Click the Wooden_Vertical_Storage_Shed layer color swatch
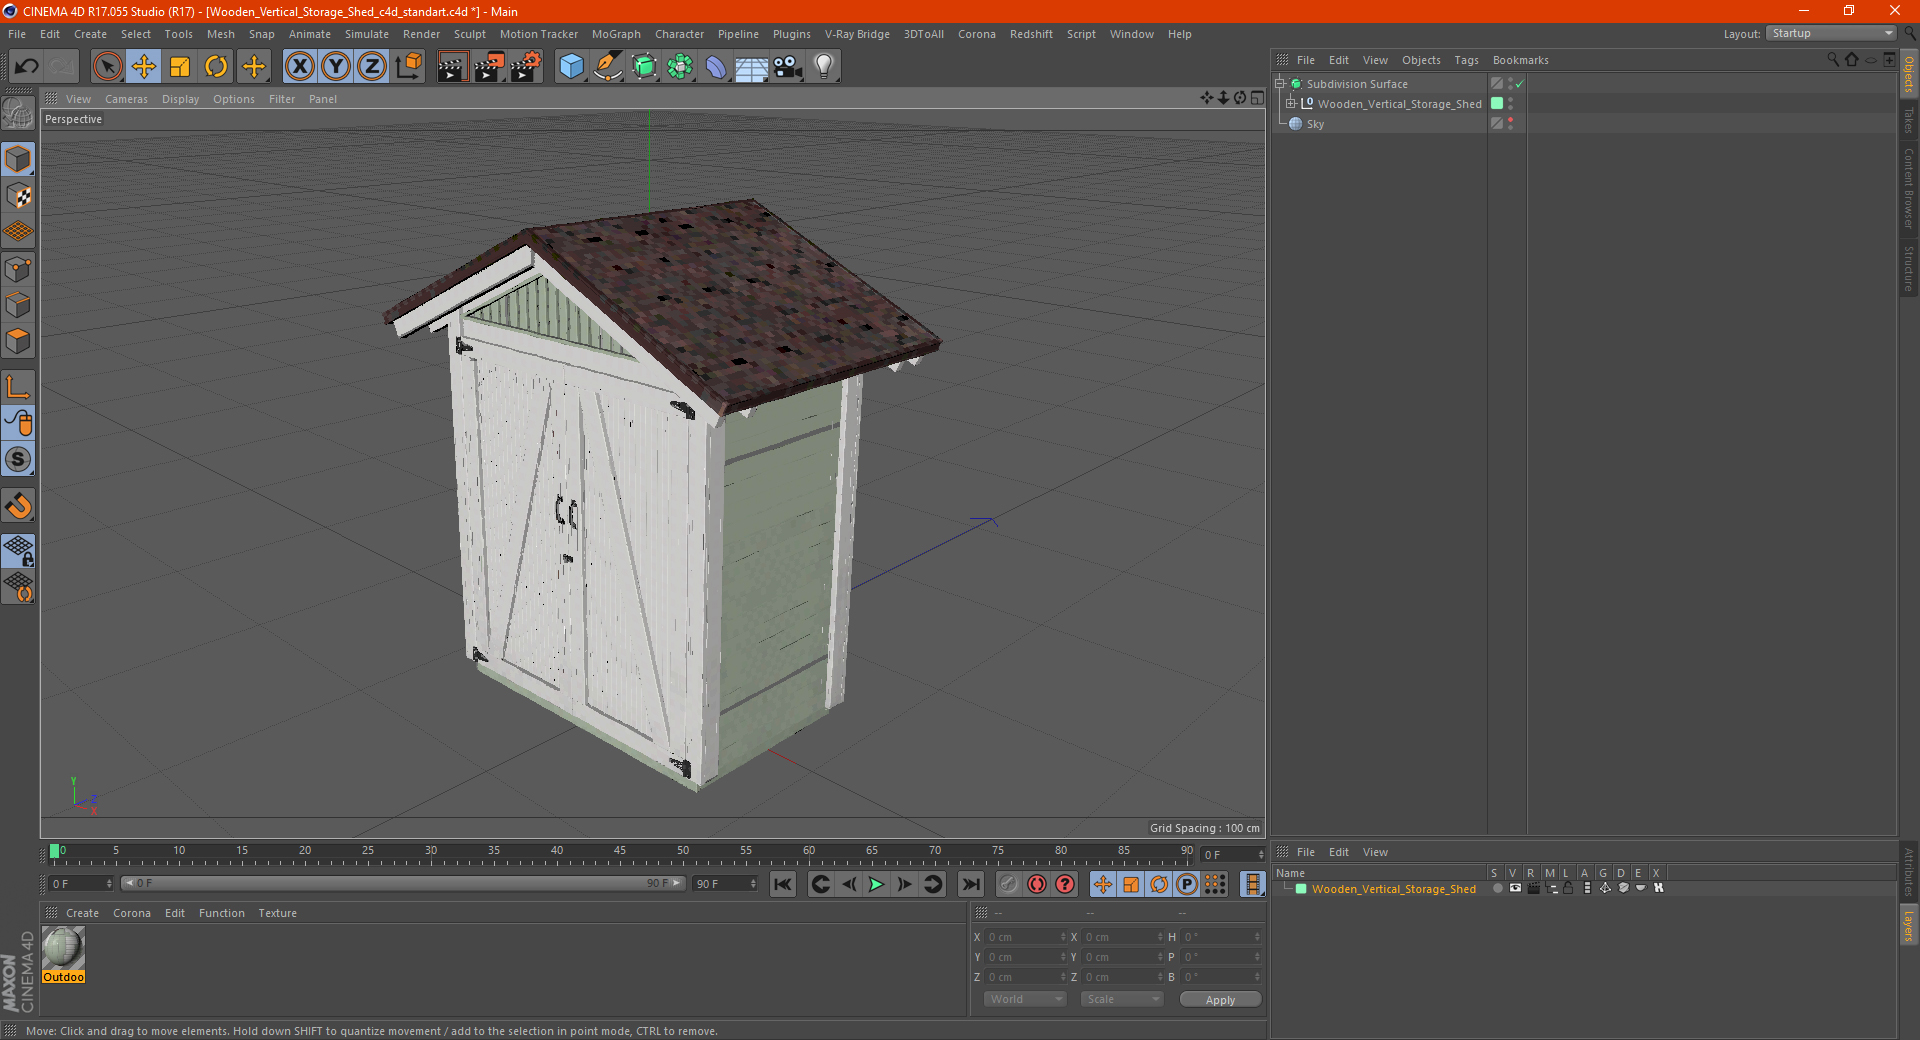Screen dimensions: 1920x1040 click(x=1301, y=889)
